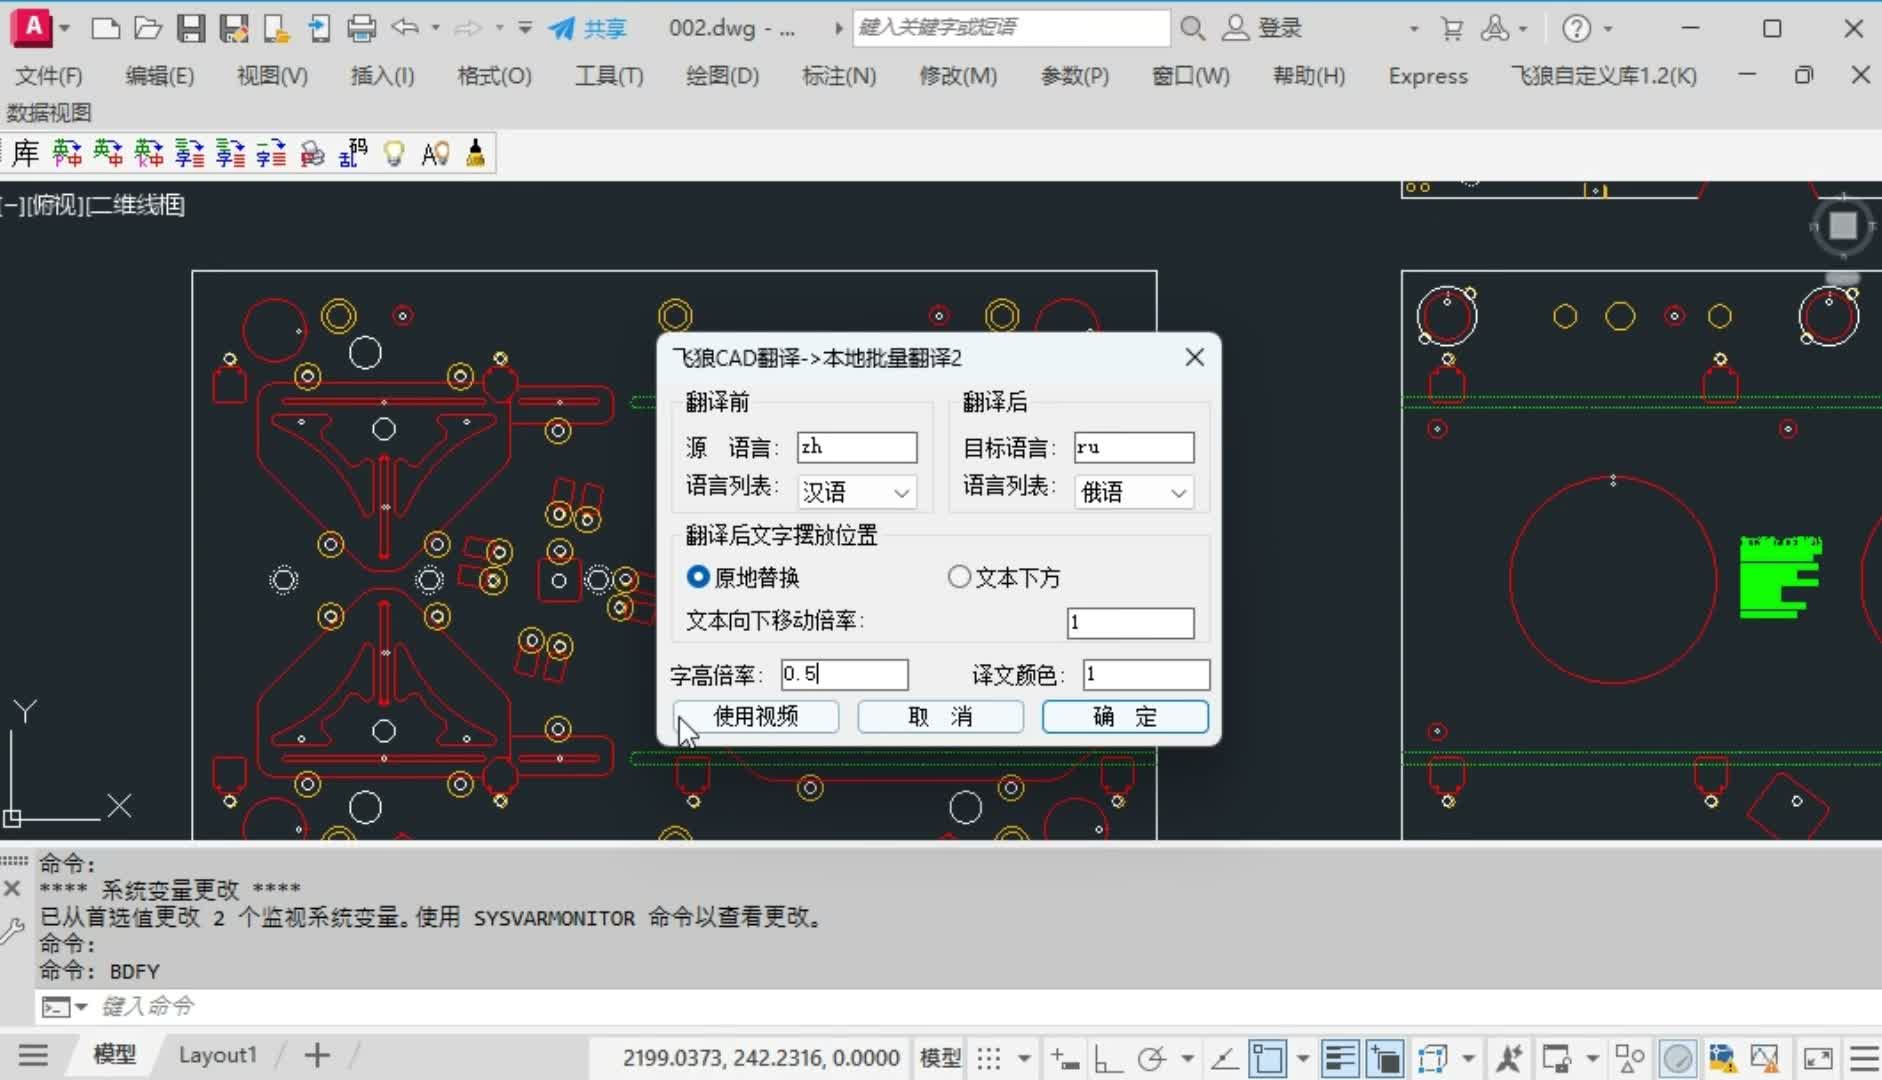
Task: Click the clean screen expand icon
Action: pos(1817,1058)
